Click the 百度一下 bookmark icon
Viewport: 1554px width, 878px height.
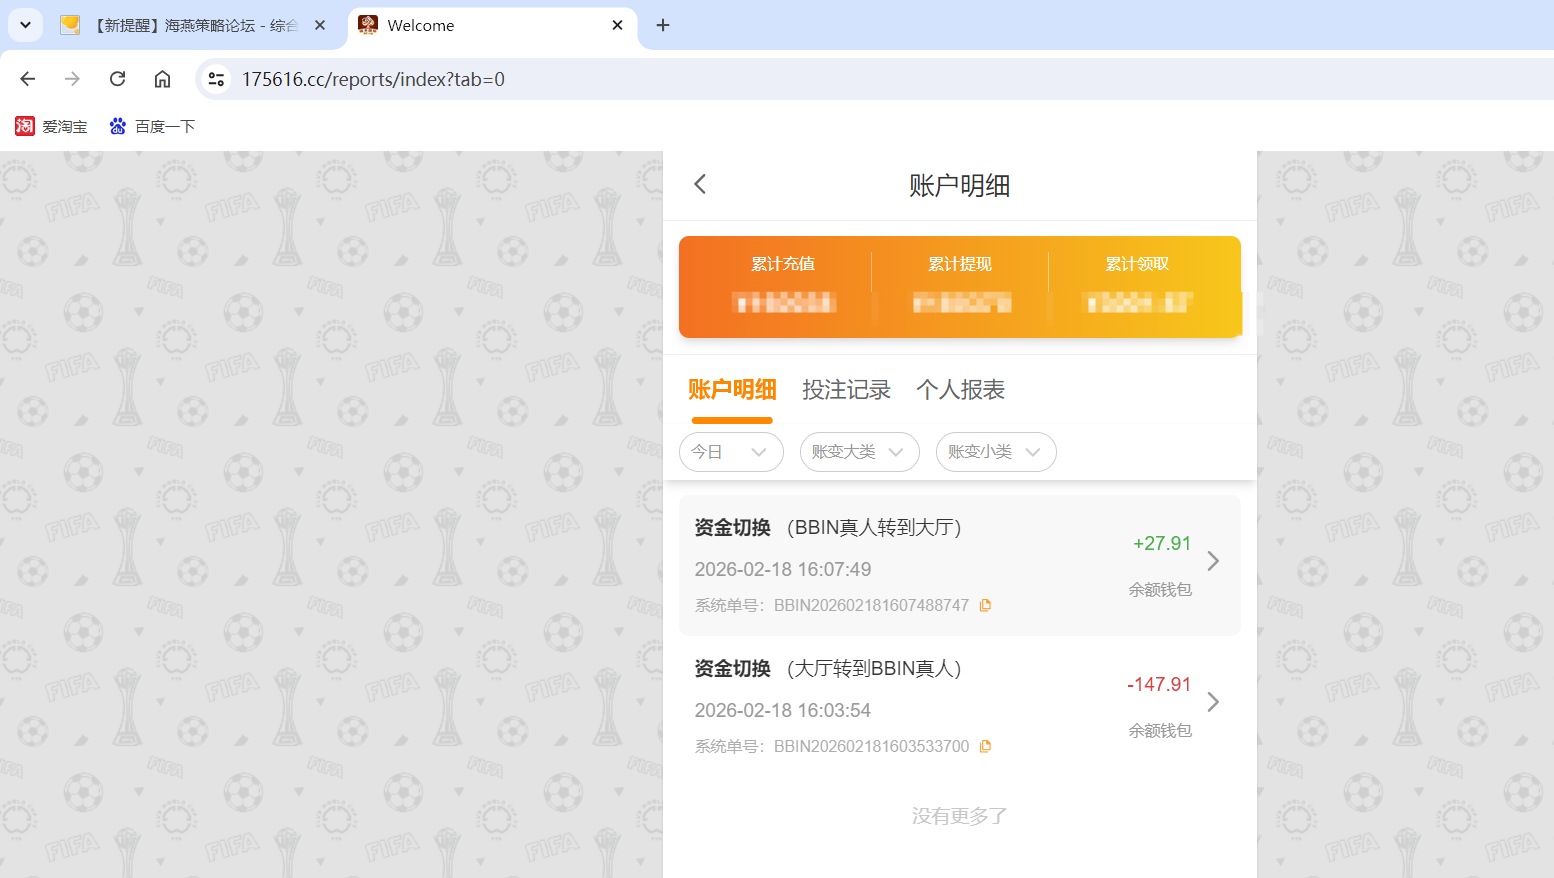(x=117, y=126)
